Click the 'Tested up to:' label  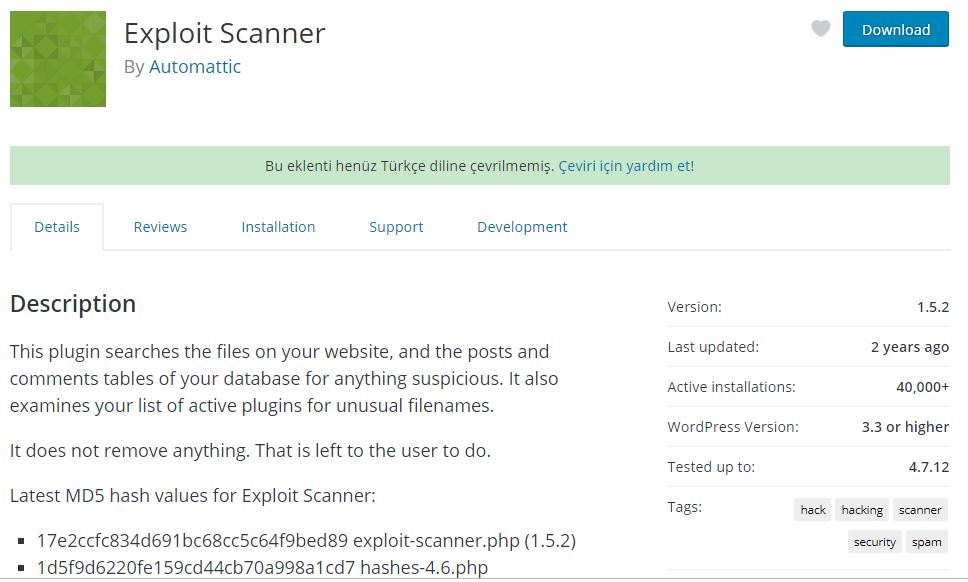[711, 467]
